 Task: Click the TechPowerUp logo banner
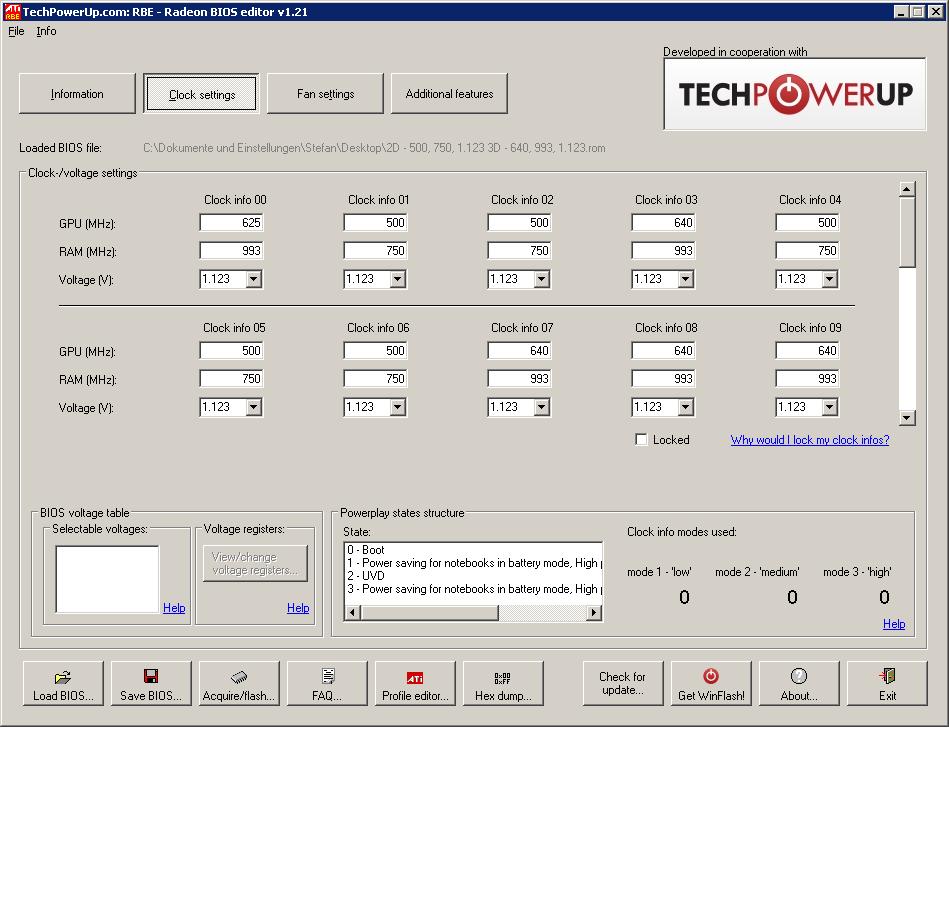point(795,94)
